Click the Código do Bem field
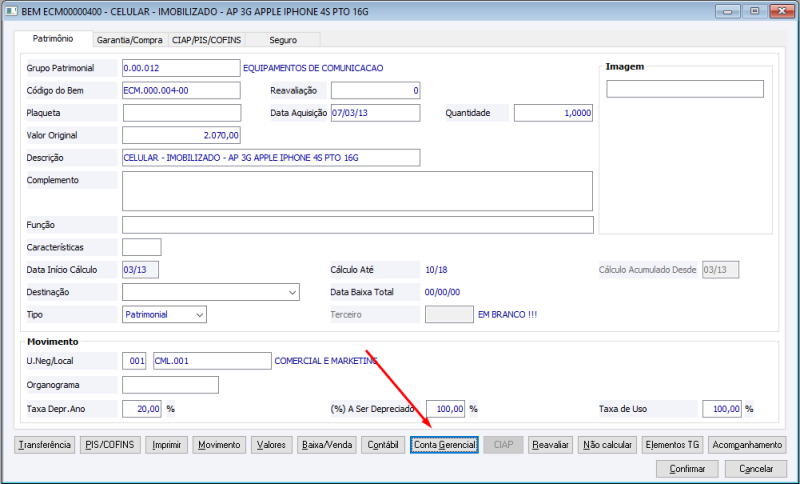 click(181, 90)
